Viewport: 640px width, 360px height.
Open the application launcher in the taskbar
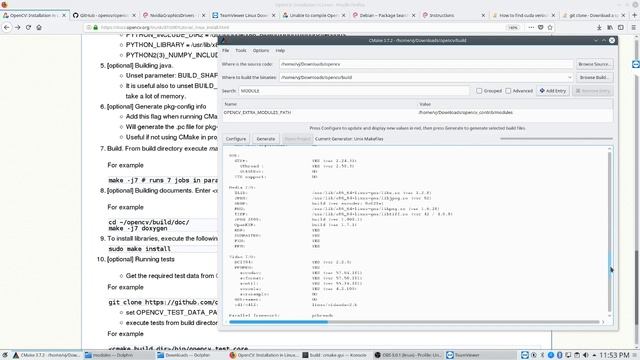[5, 355]
